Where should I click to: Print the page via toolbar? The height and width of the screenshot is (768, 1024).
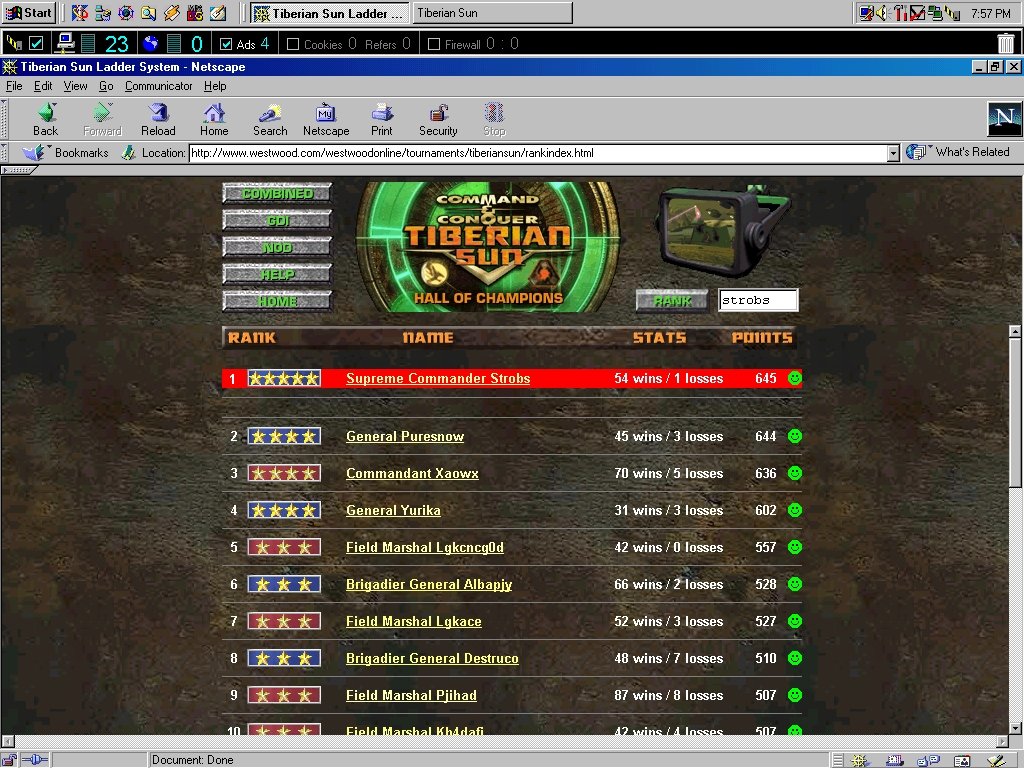(x=382, y=120)
